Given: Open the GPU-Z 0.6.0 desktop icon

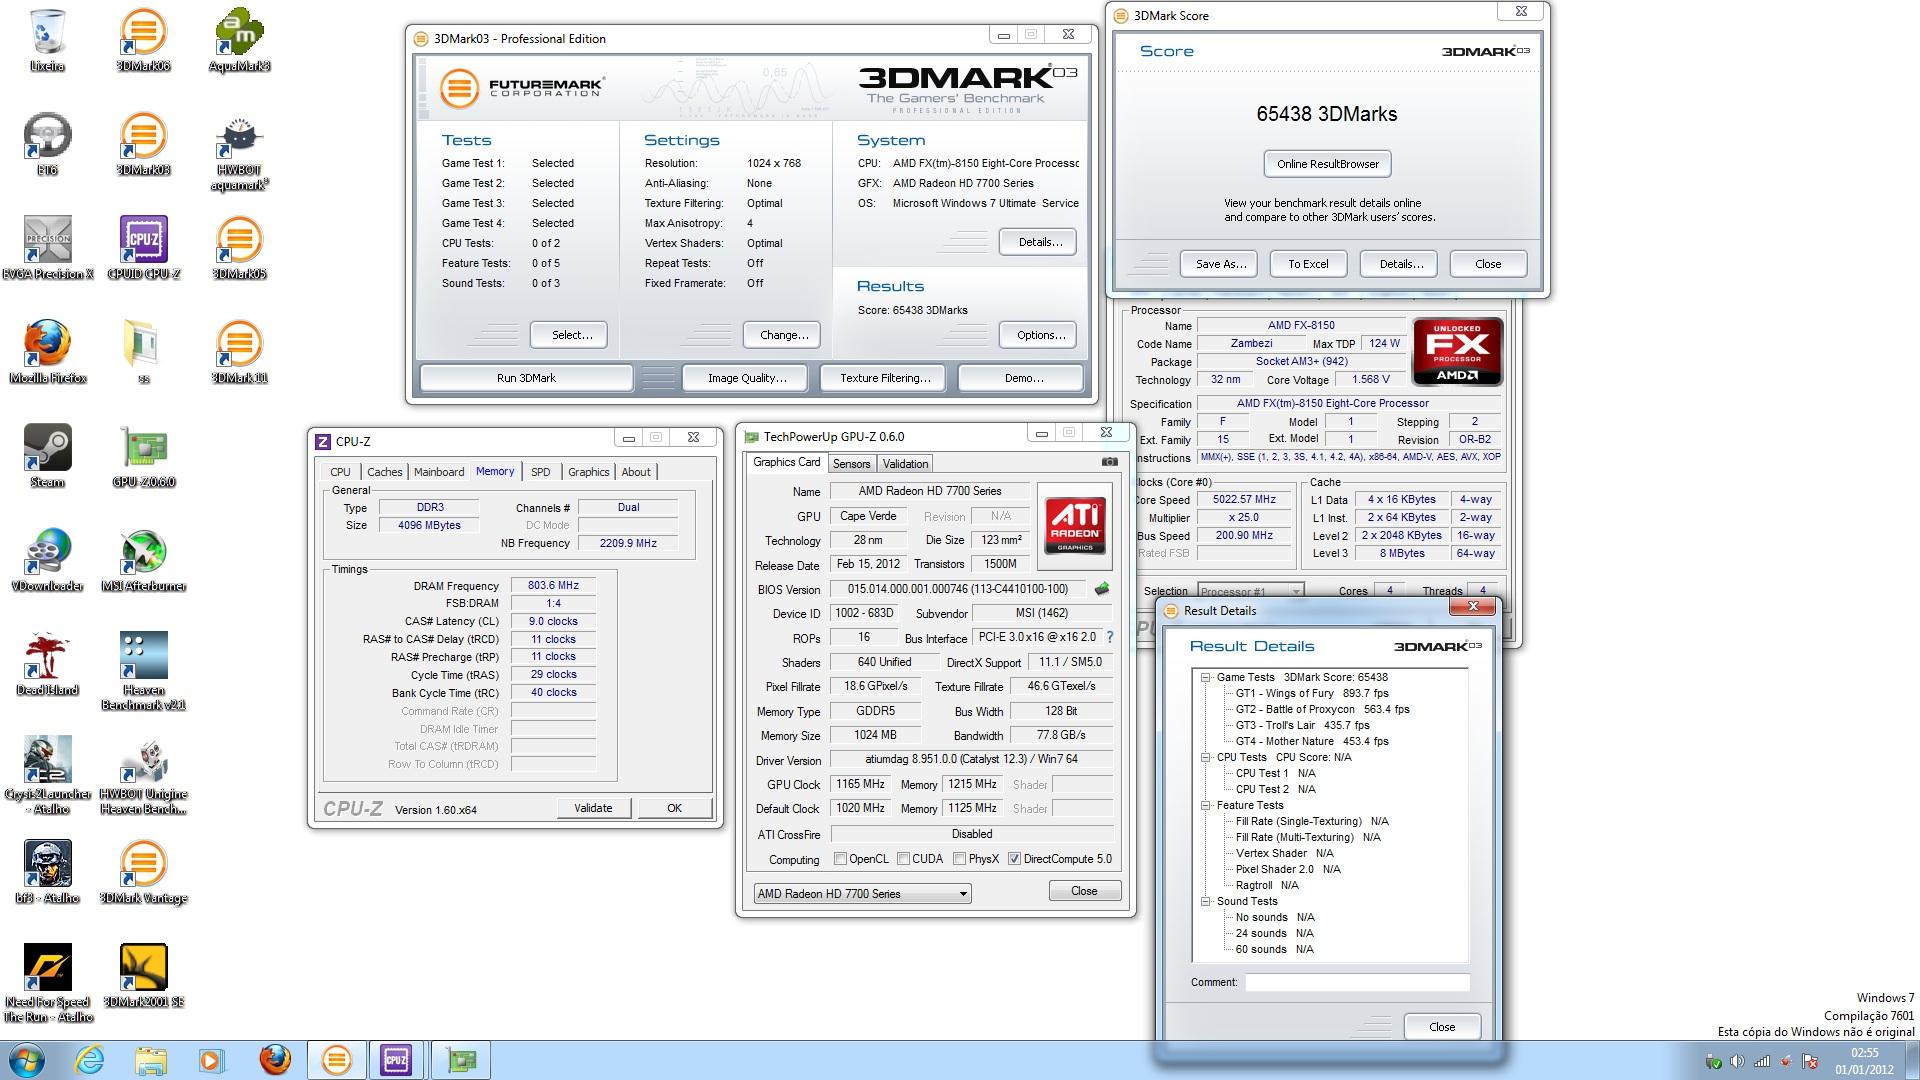Looking at the screenshot, I should [x=143, y=456].
